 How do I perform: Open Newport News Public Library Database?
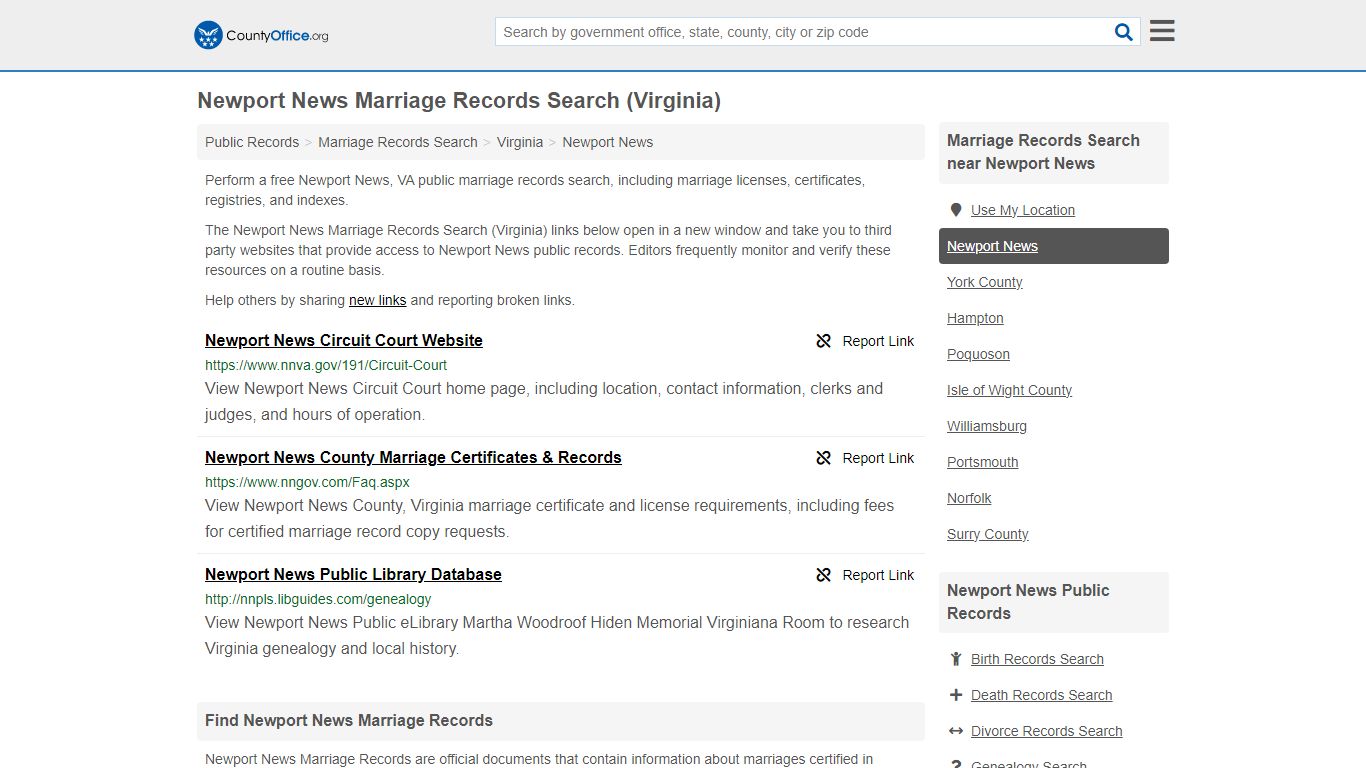[x=353, y=574]
